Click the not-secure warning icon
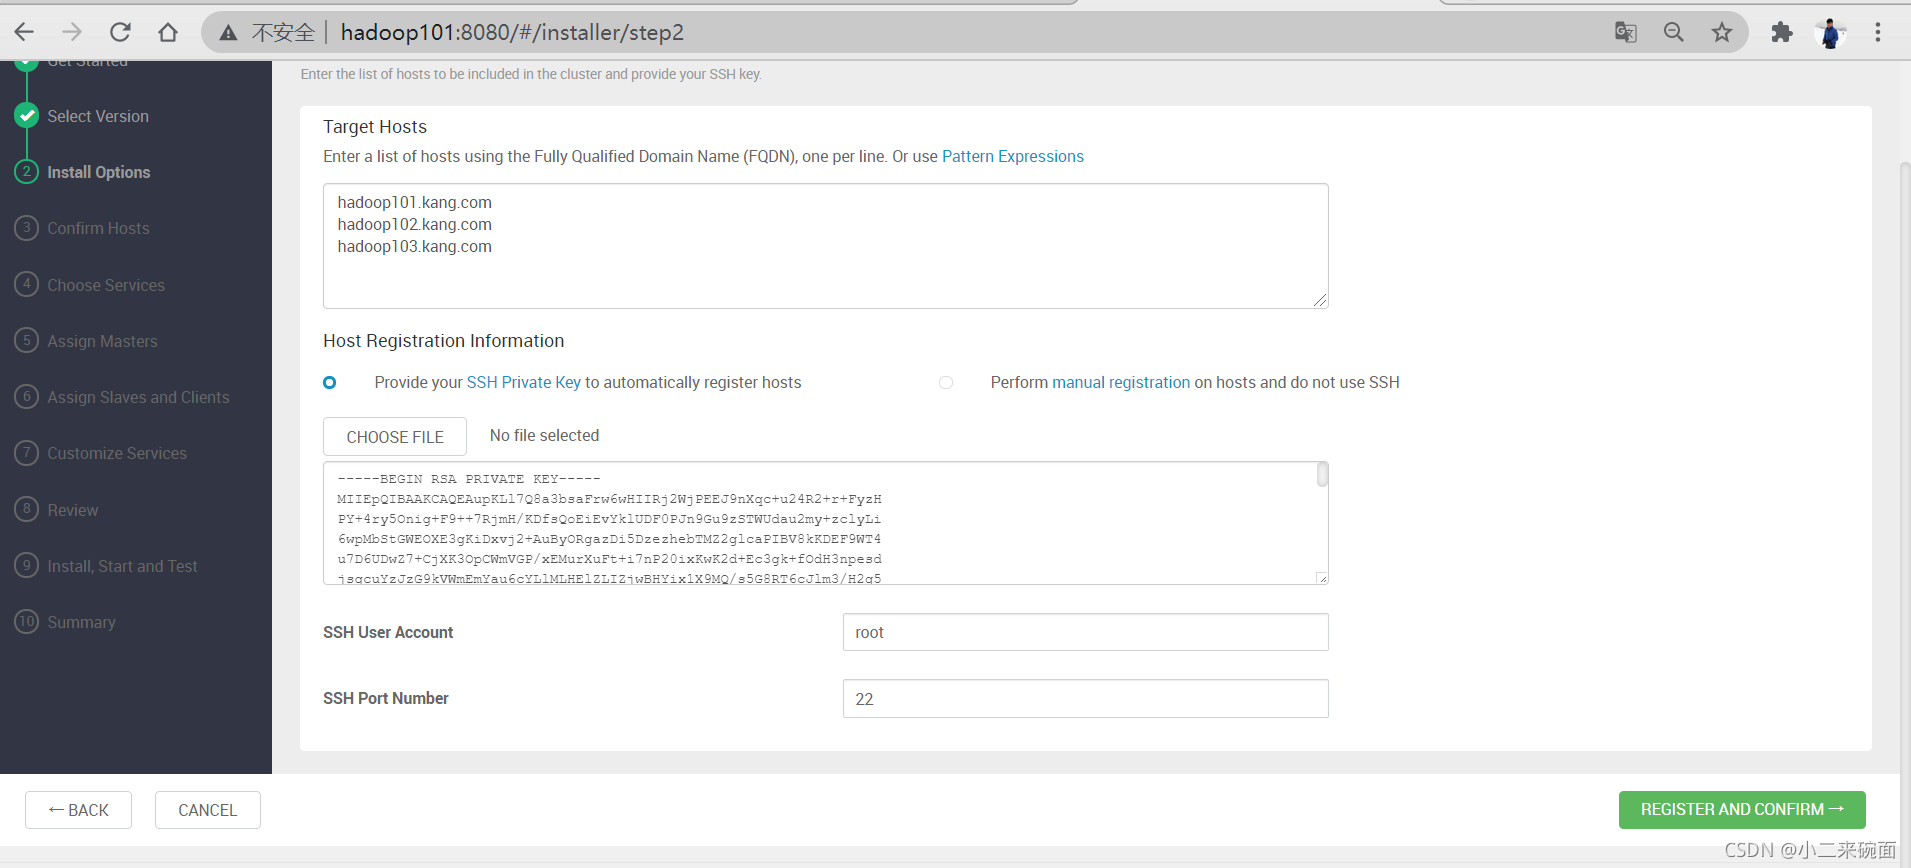The image size is (1911, 868). click(x=229, y=33)
